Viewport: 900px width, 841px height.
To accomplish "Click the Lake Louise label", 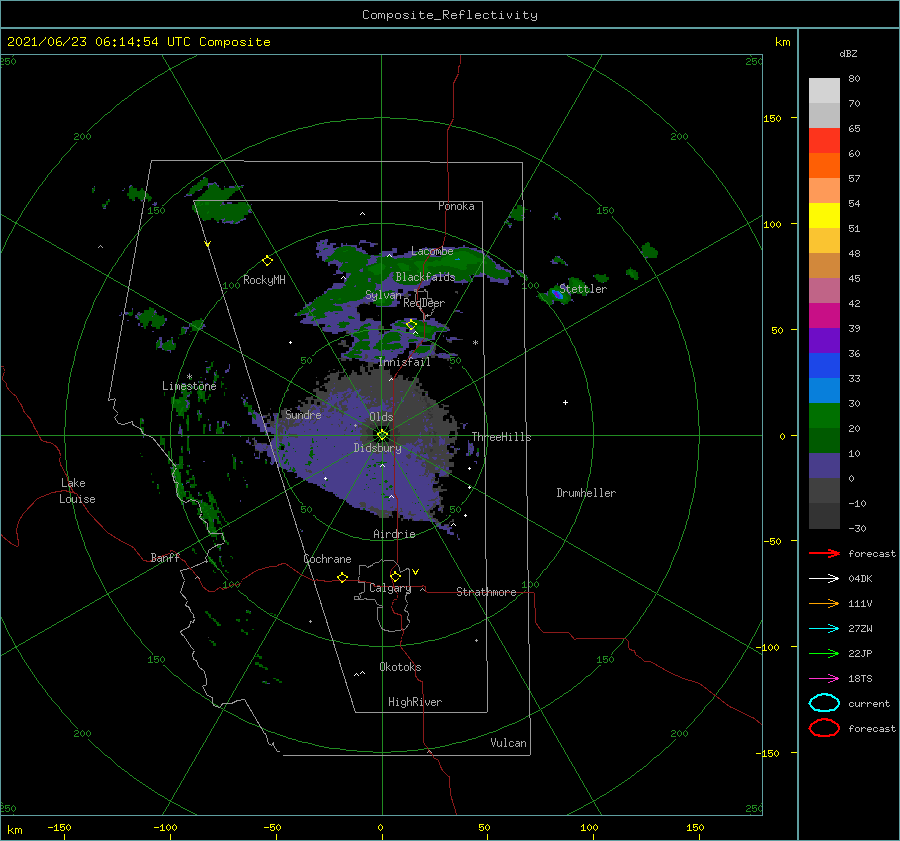I will [x=77, y=491].
